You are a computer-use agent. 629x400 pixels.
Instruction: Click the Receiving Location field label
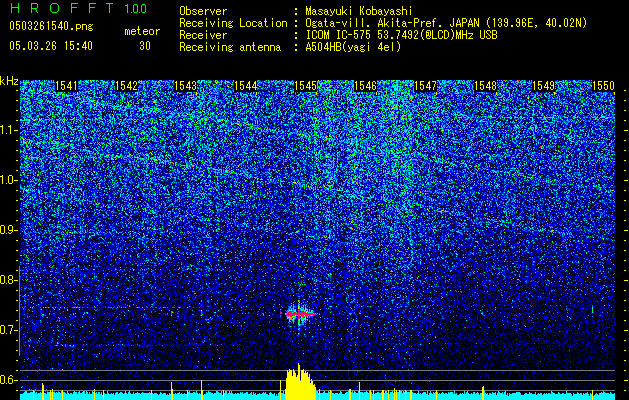tap(233, 23)
